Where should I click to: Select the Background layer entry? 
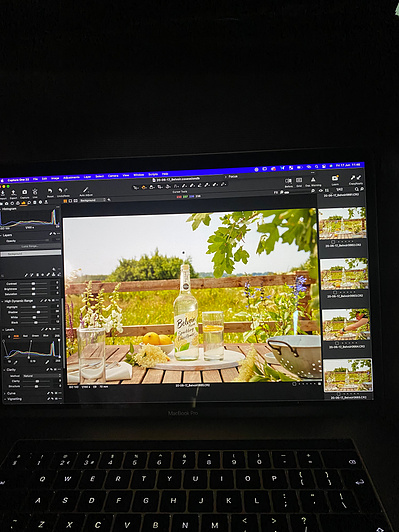point(31,253)
